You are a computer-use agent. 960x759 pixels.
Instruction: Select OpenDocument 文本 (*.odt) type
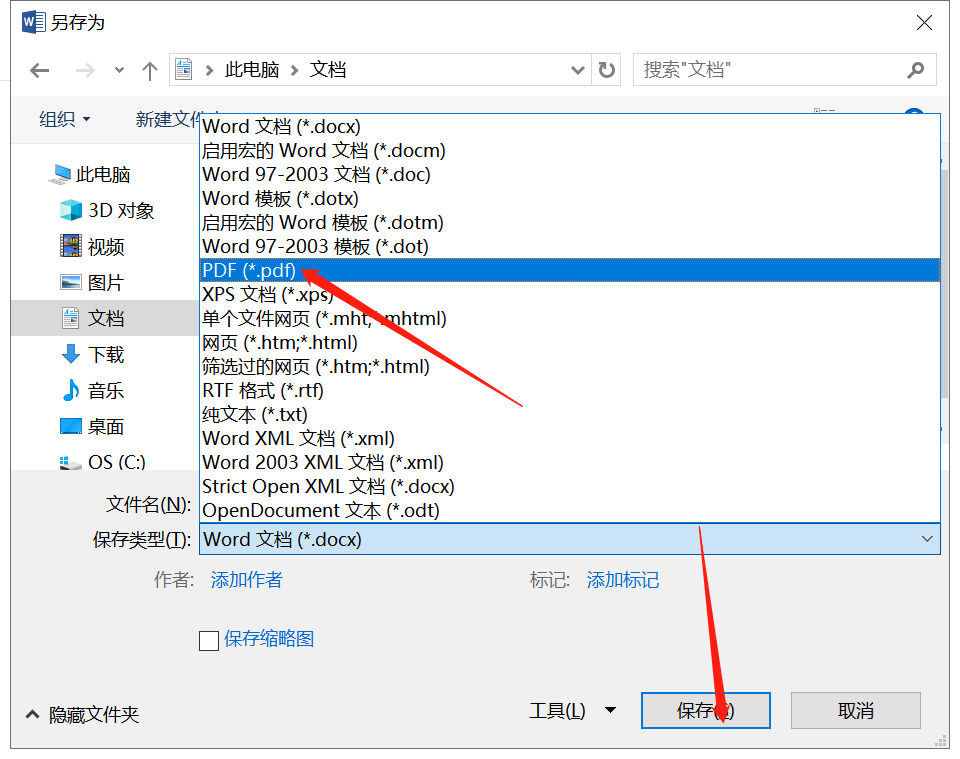(570, 510)
